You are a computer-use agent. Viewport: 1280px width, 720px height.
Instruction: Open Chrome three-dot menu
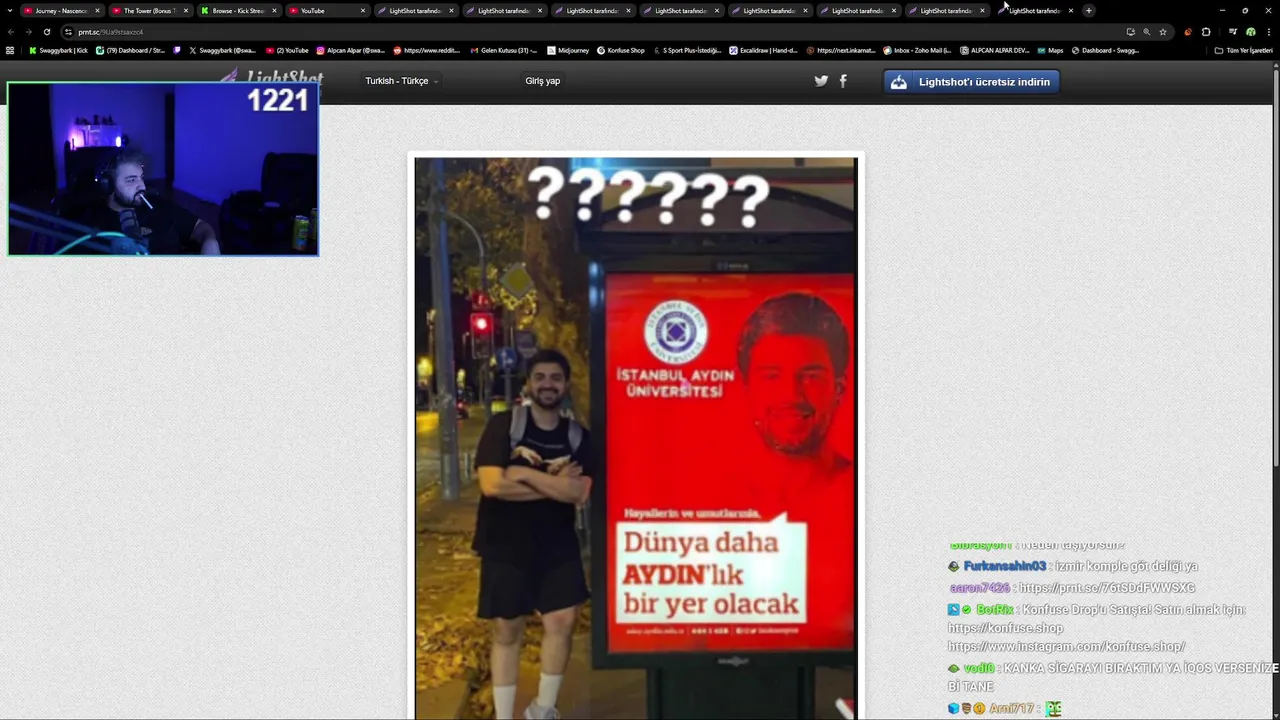[x=1269, y=32]
